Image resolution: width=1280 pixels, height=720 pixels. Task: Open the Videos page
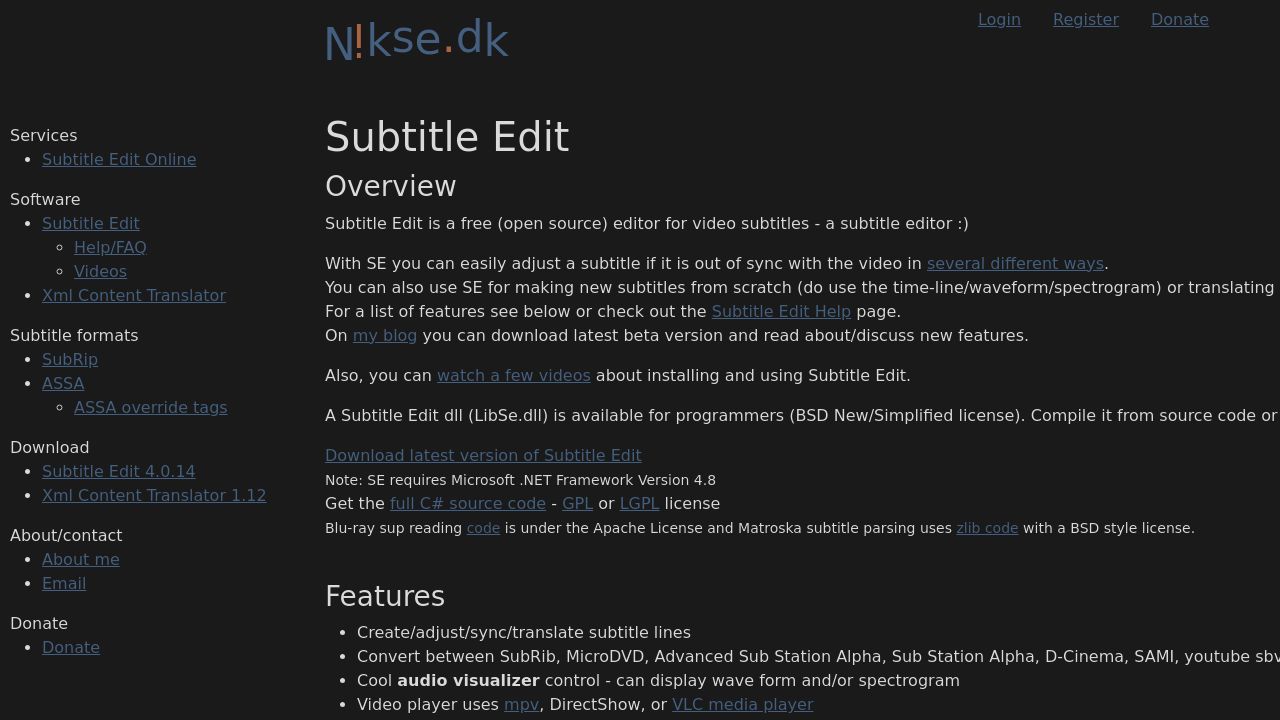(100, 271)
